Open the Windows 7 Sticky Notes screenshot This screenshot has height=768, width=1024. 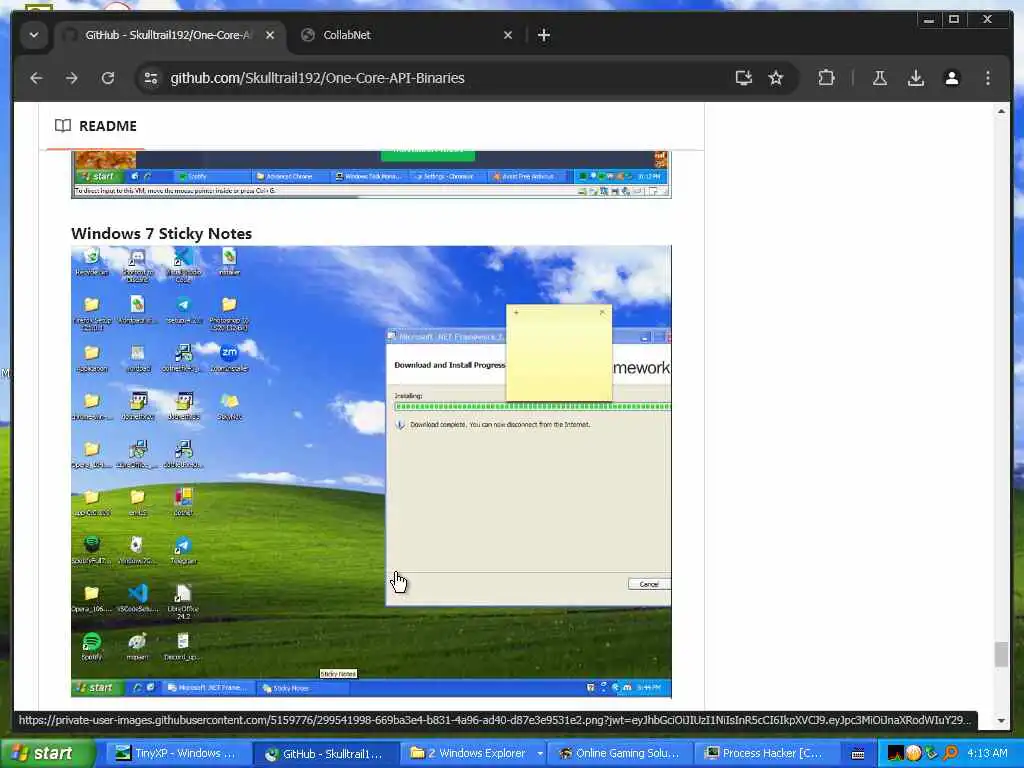[371, 472]
